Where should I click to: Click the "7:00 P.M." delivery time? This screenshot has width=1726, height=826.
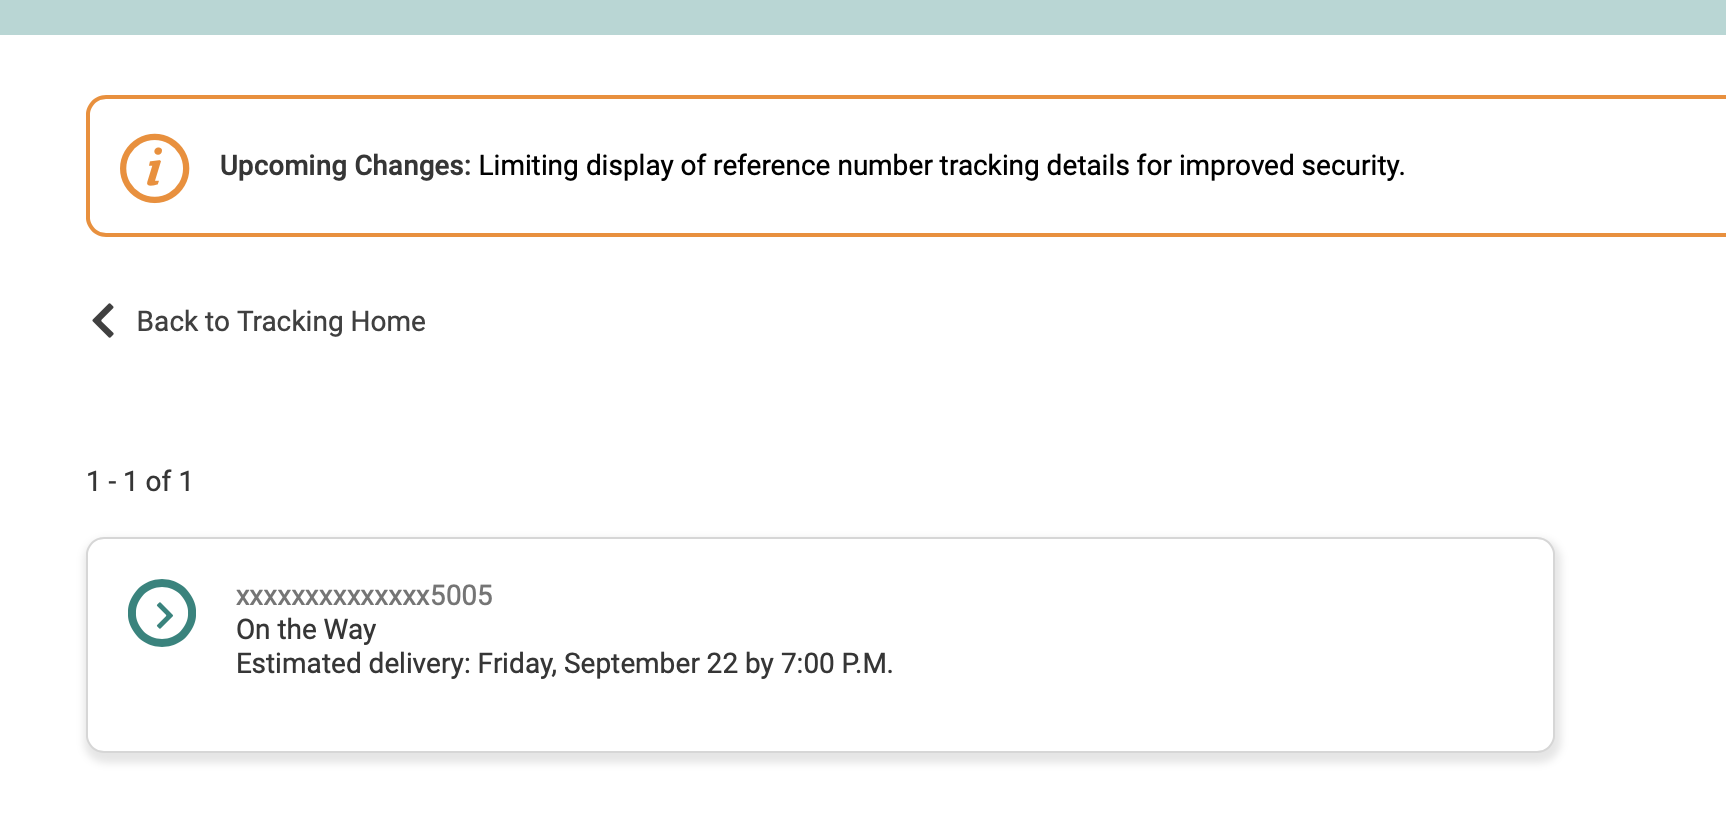tap(836, 664)
